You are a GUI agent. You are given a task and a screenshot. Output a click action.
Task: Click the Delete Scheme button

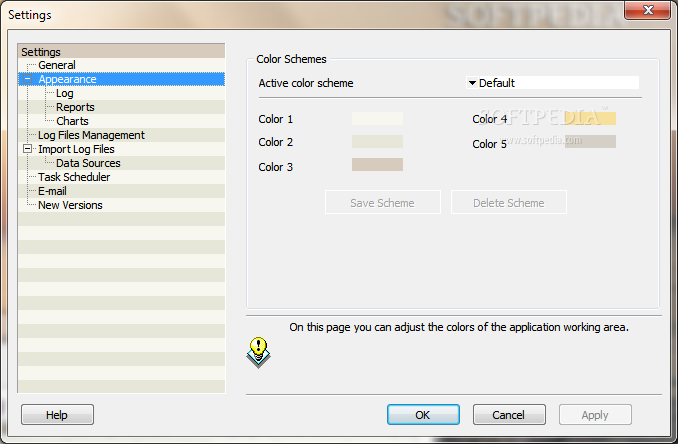point(508,202)
